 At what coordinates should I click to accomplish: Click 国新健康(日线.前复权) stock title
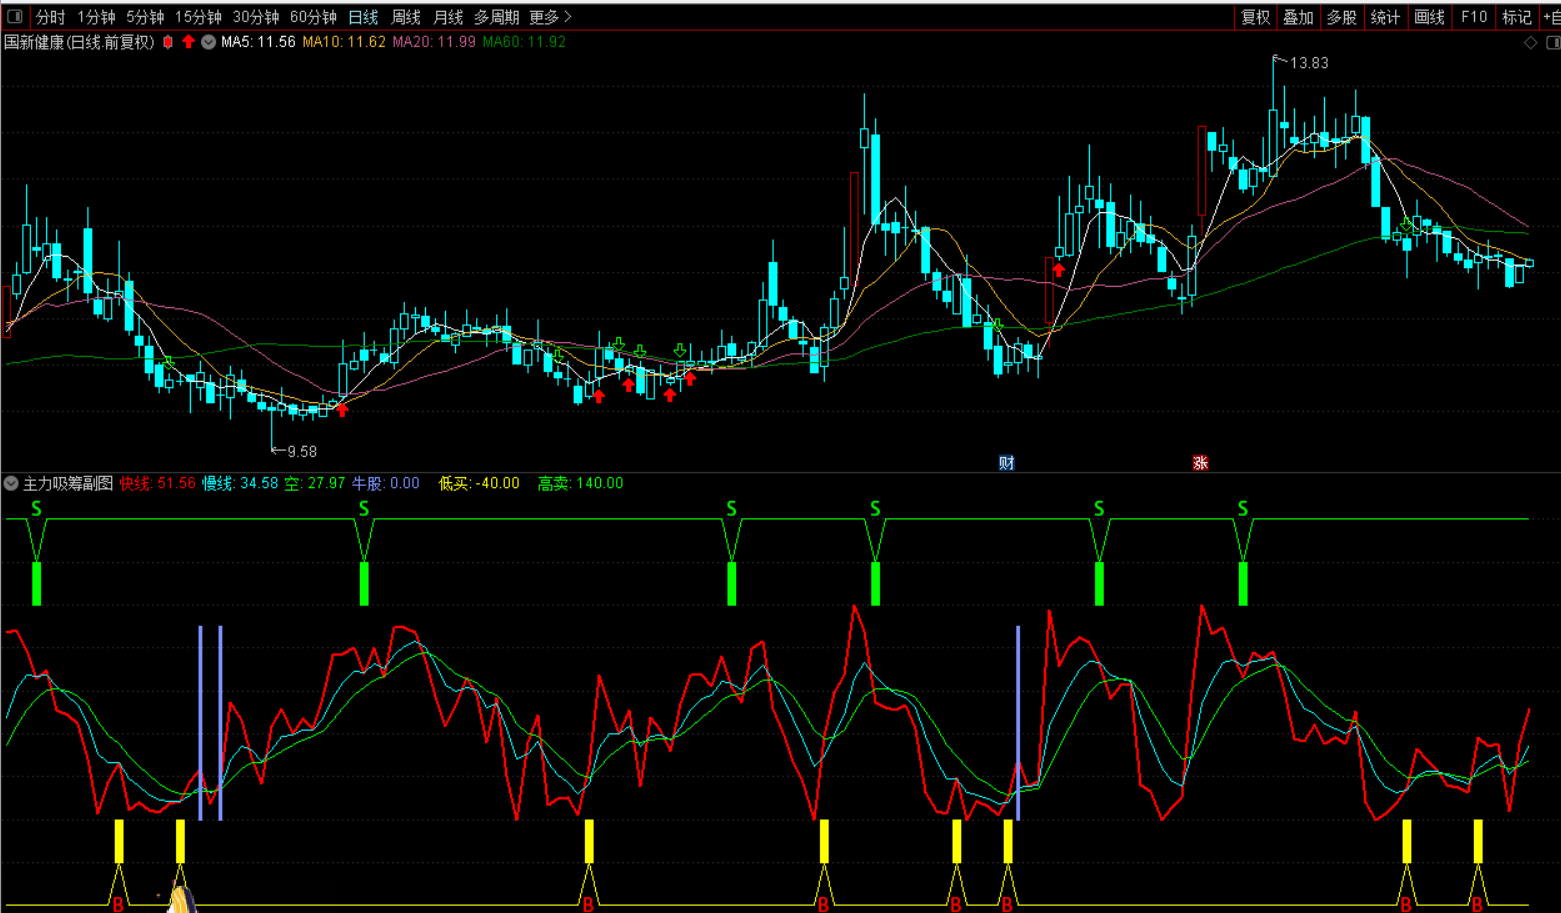coord(79,42)
